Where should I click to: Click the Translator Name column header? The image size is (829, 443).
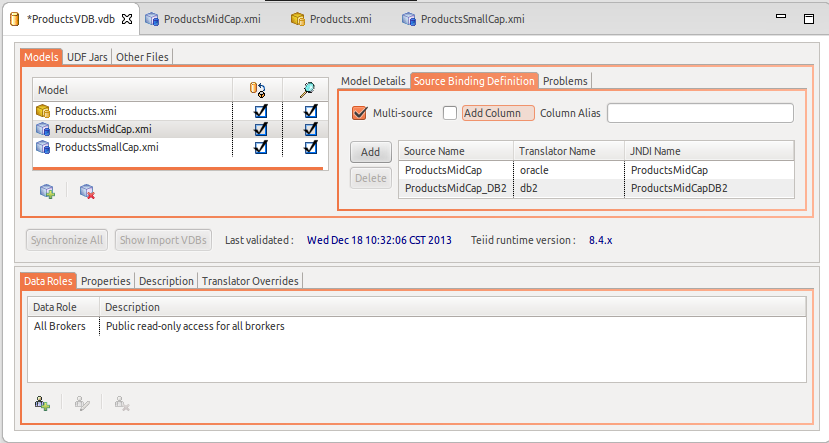569,151
